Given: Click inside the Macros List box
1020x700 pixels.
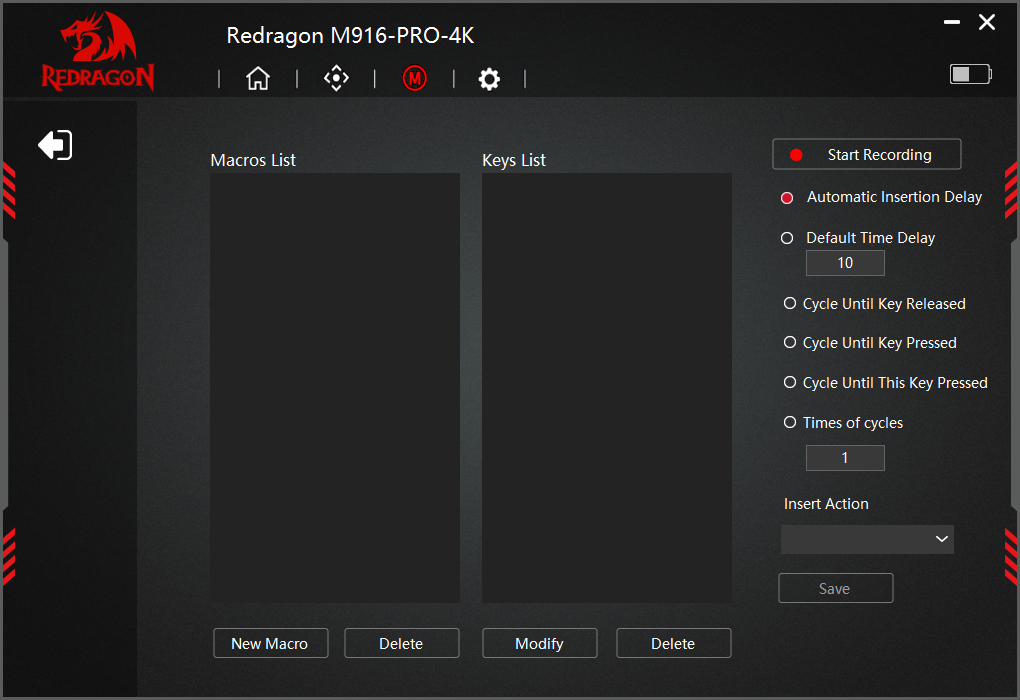Looking at the screenshot, I should [335, 388].
